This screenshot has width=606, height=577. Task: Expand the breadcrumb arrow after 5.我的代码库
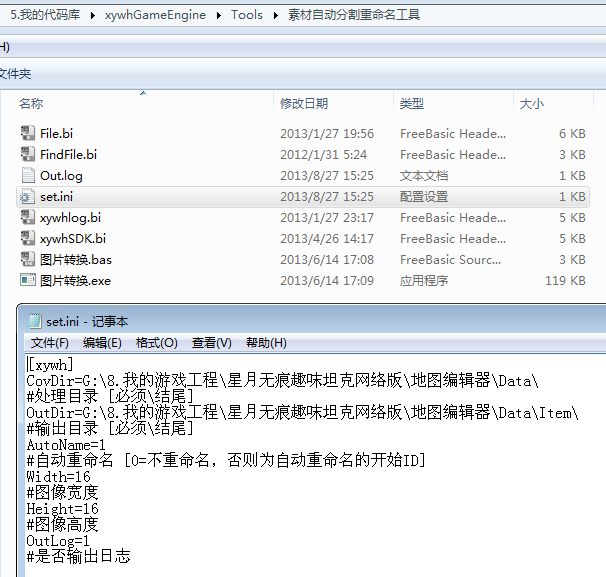93,15
